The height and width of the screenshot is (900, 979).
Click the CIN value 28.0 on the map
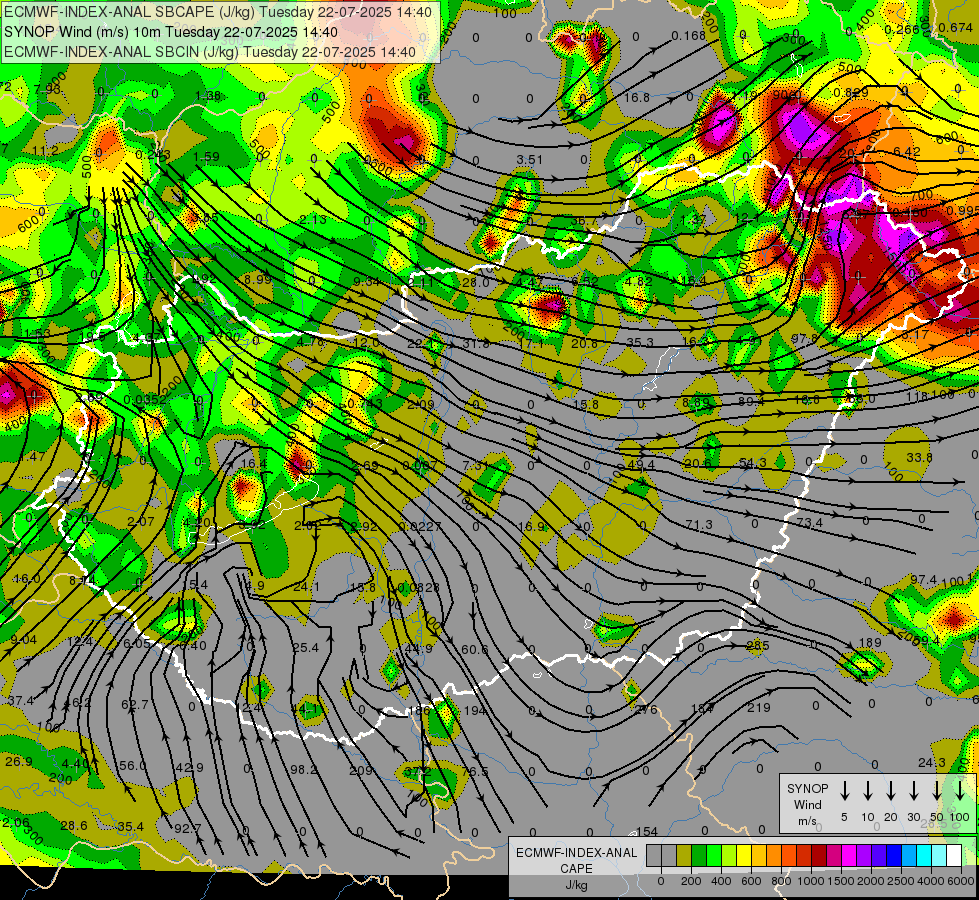(x=476, y=282)
